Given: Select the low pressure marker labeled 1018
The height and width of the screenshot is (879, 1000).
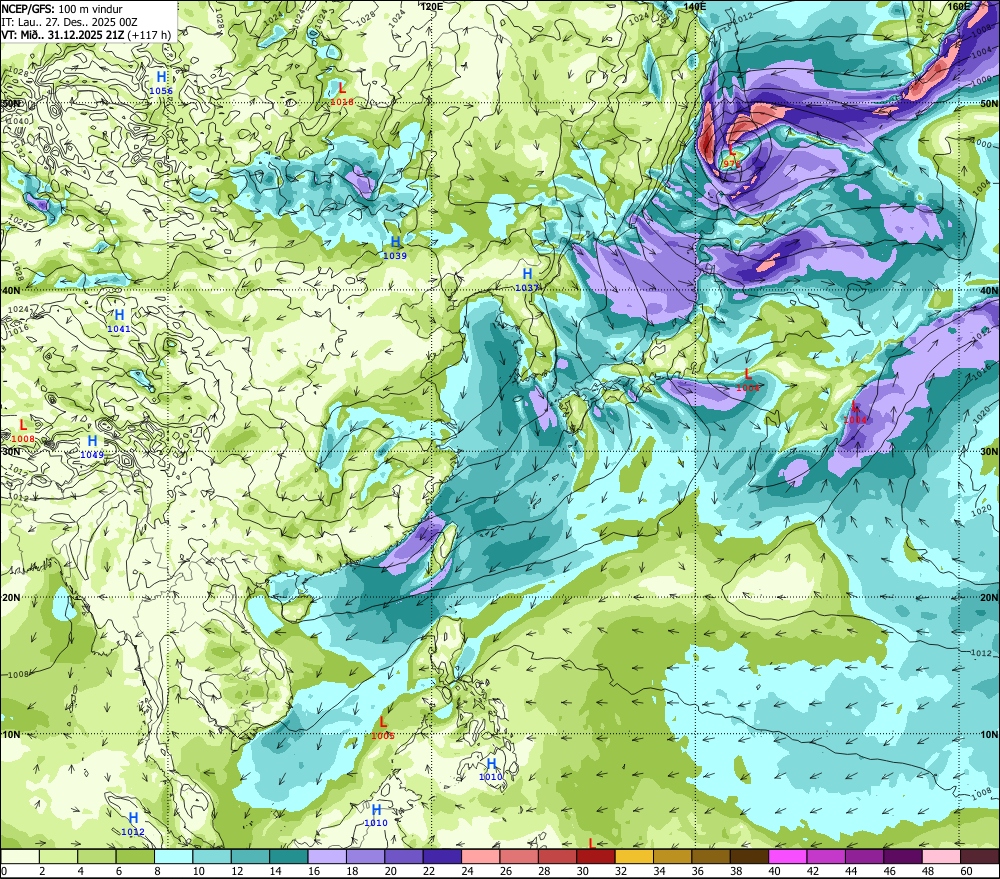Looking at the screenshot, I should [342, 94].
